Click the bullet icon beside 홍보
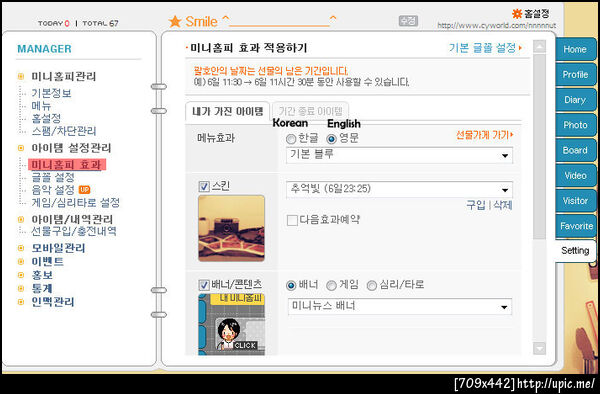Image resolution: width=600 pixels, height=394 pixels. 21,275
